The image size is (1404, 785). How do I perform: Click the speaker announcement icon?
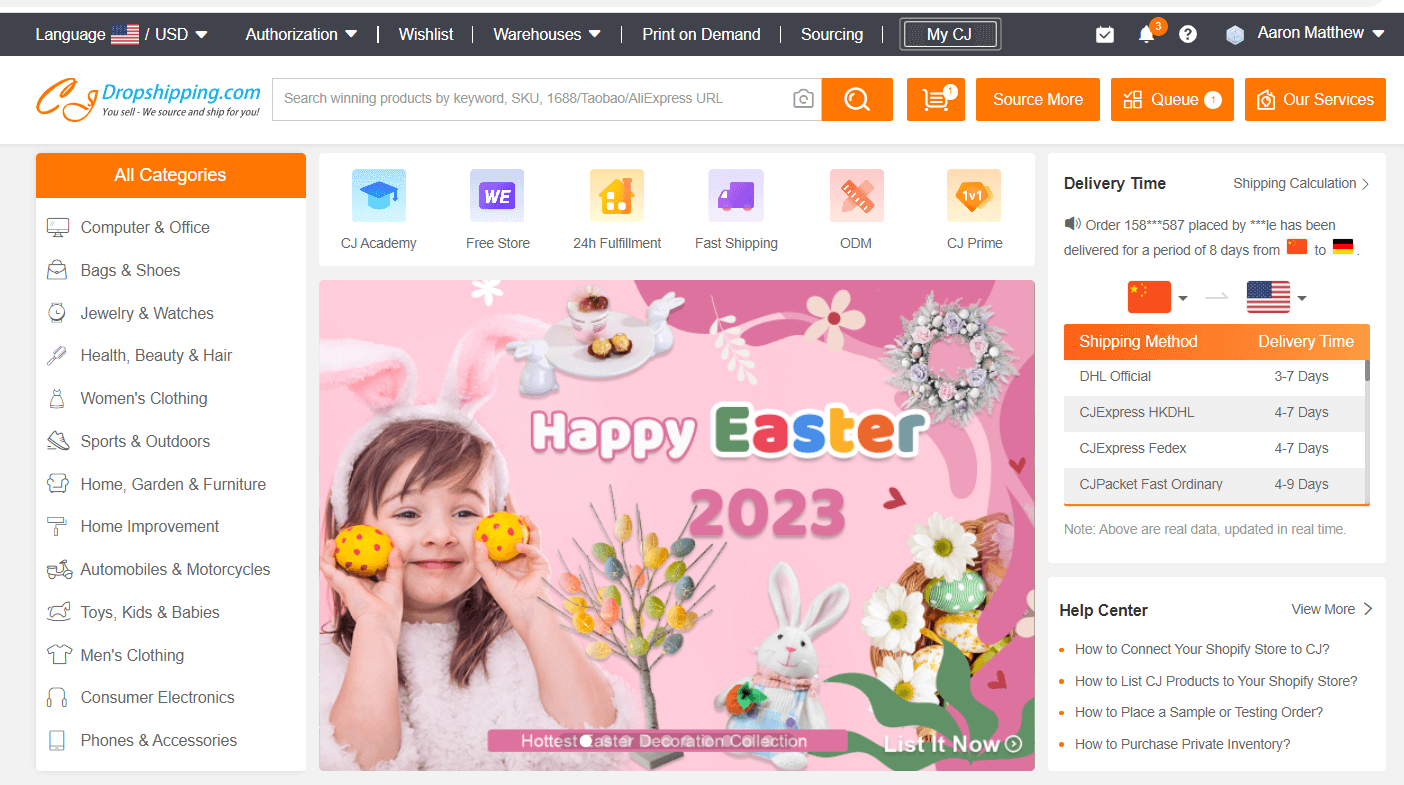point(1073,224)
